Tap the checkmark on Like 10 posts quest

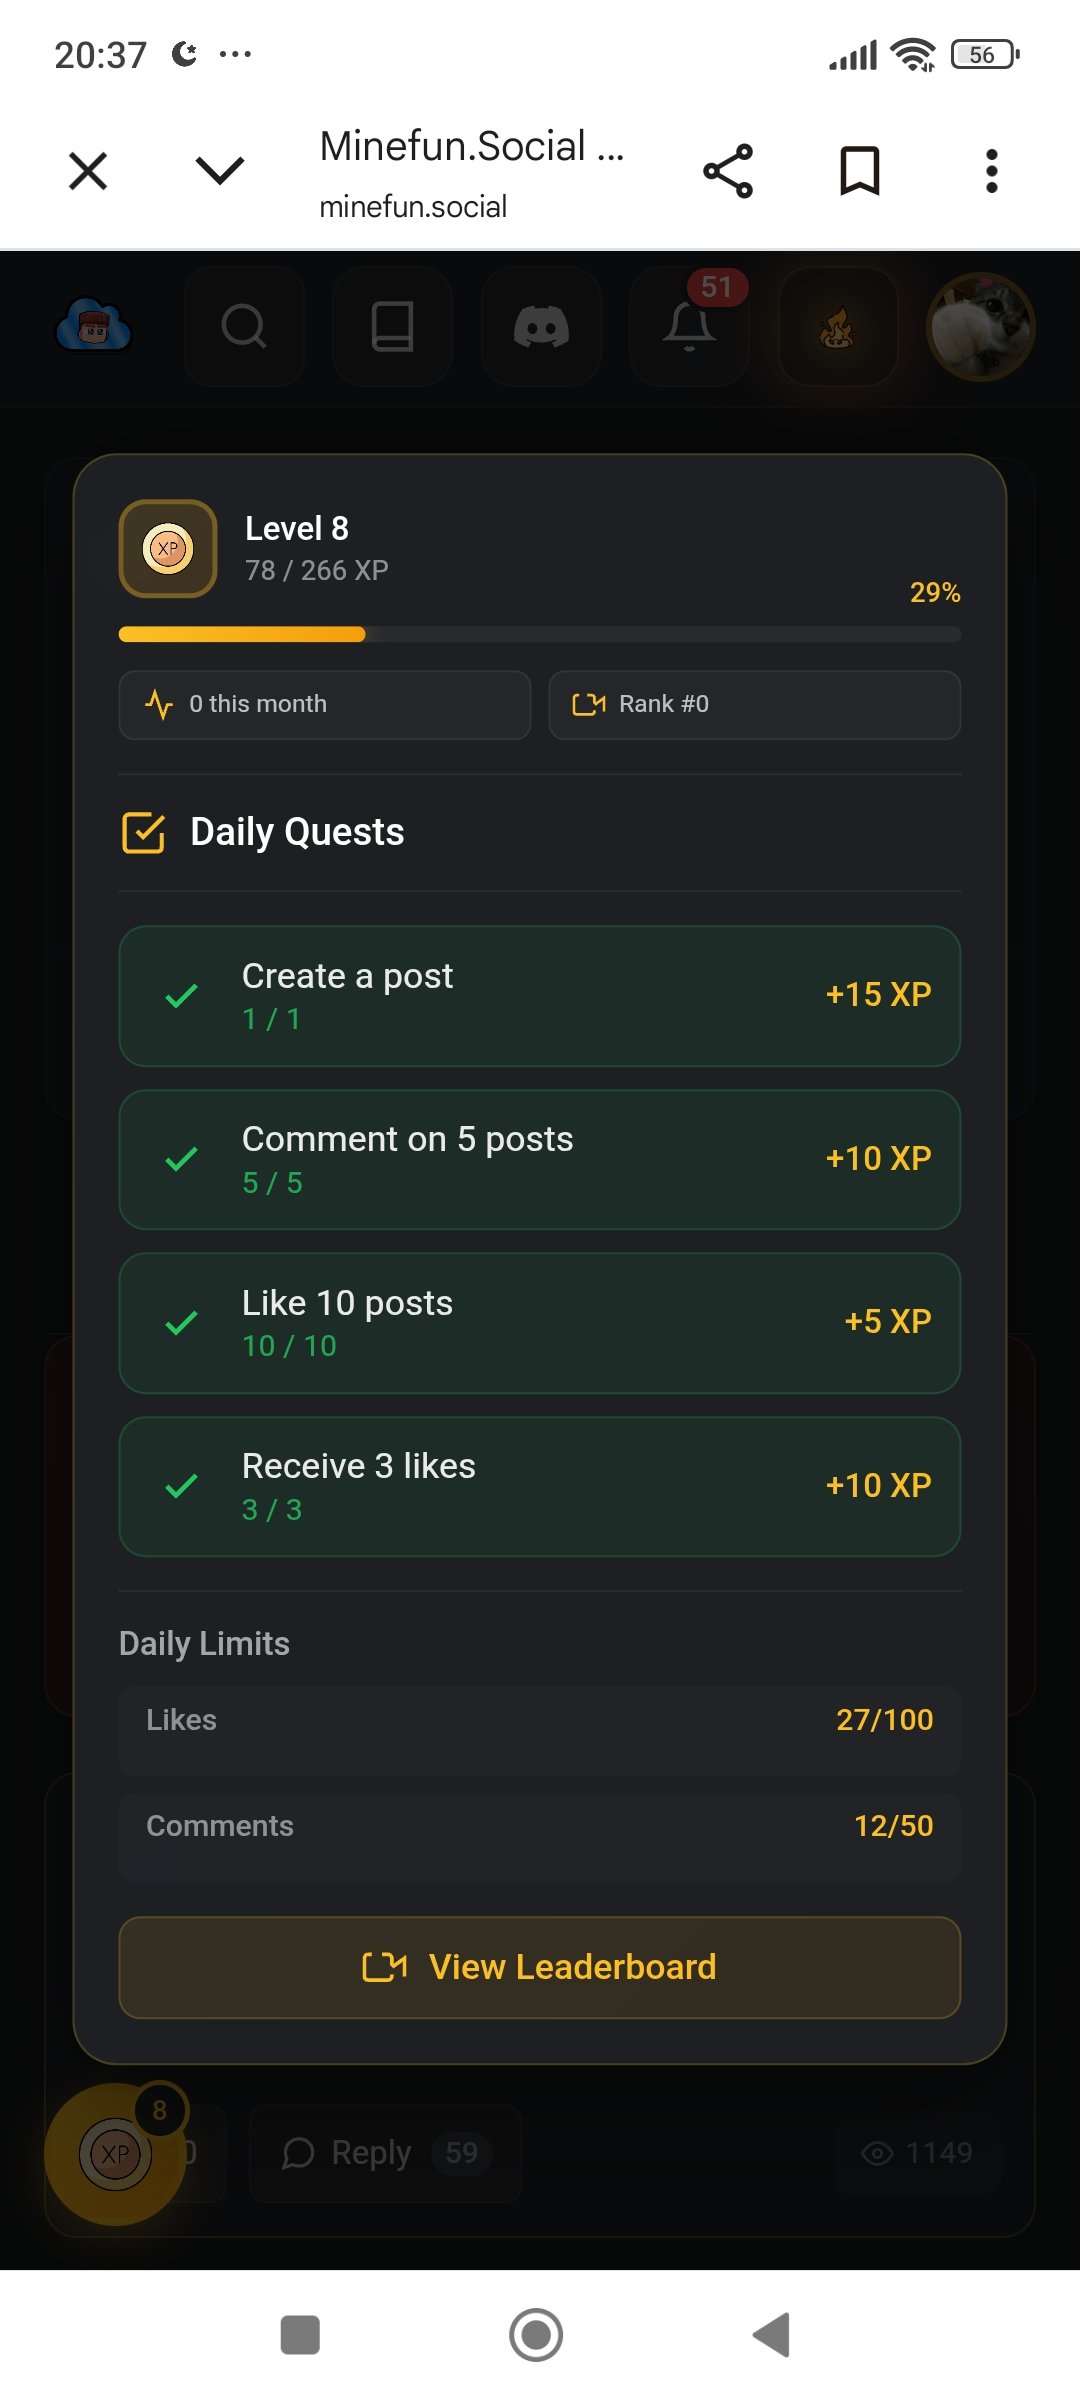click(181, 1323)
